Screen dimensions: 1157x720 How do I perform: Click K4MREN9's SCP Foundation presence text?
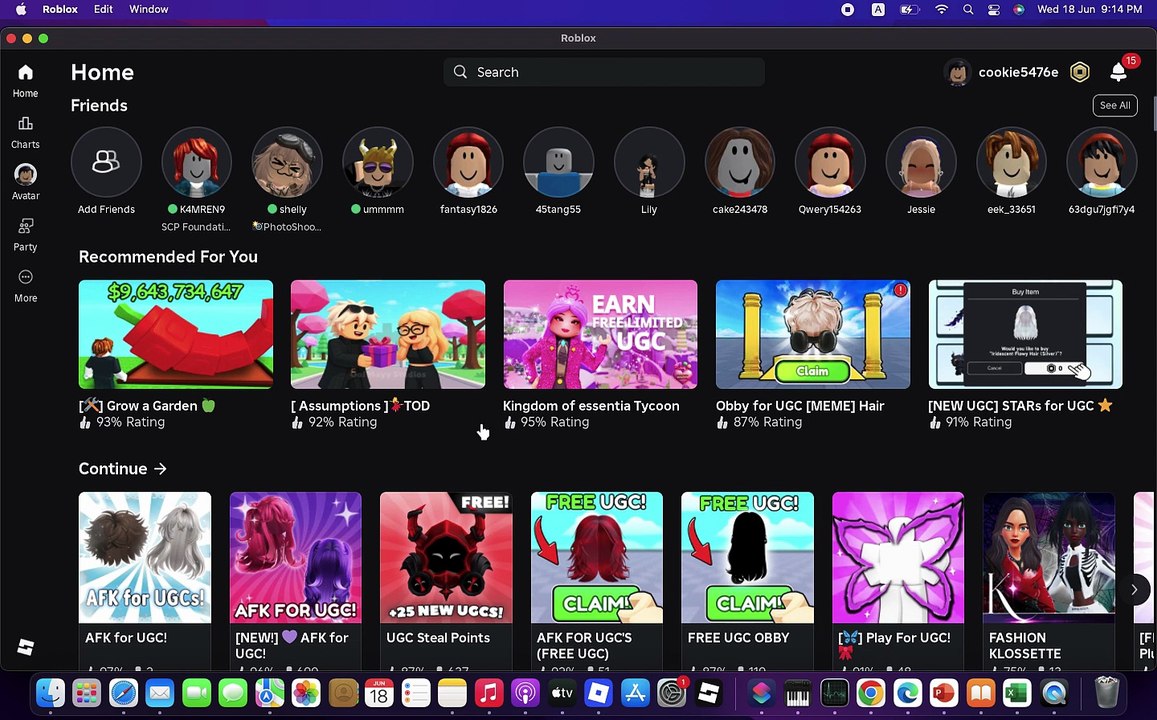[196, 226]
